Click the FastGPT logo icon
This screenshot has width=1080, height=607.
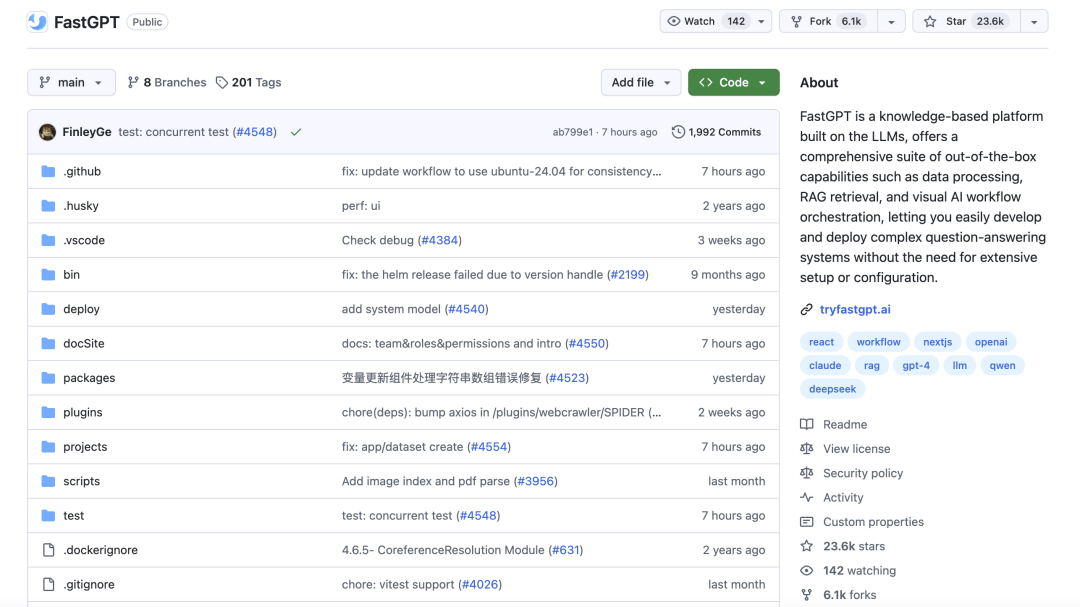37,22
